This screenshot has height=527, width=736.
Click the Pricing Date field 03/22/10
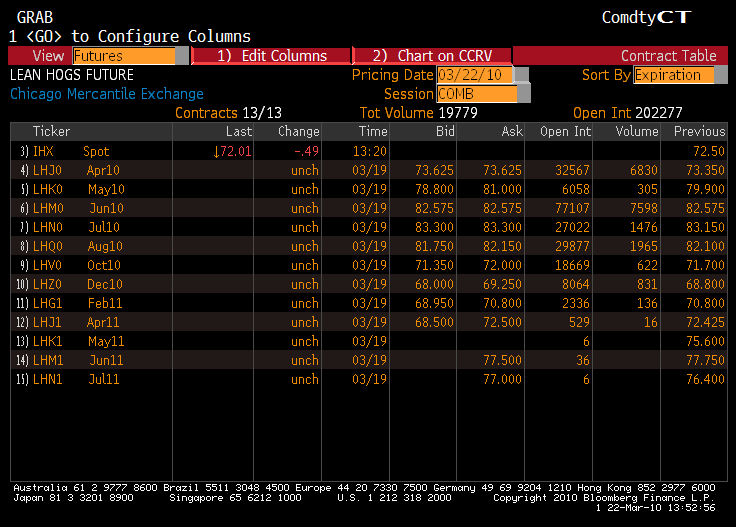point(475,75)
